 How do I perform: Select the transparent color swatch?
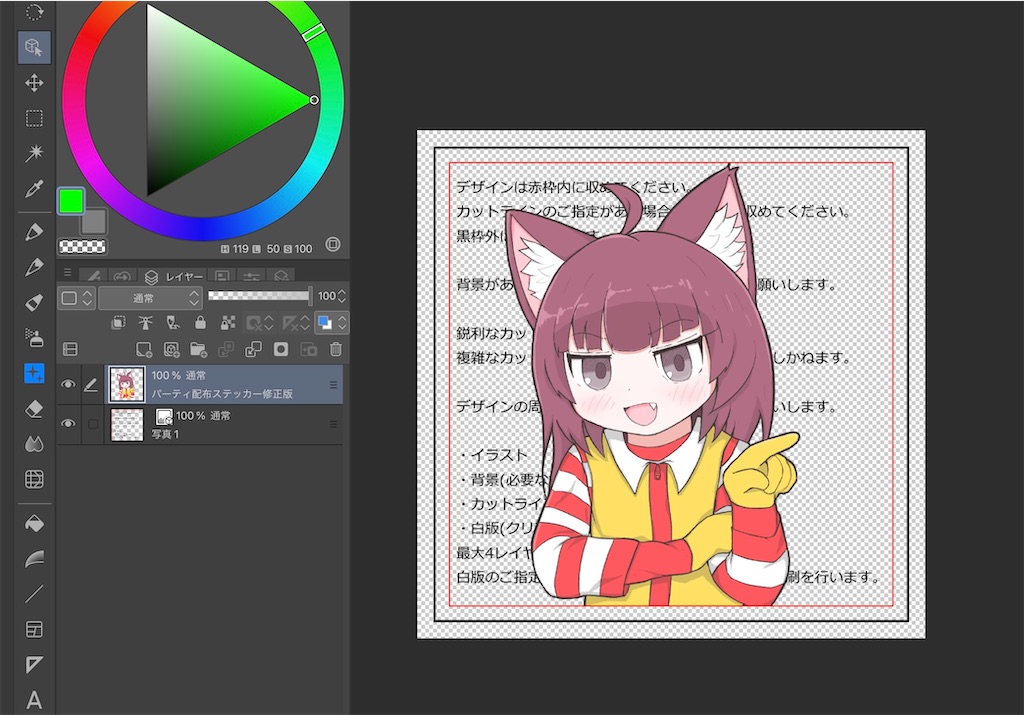(x=82, y=247)
